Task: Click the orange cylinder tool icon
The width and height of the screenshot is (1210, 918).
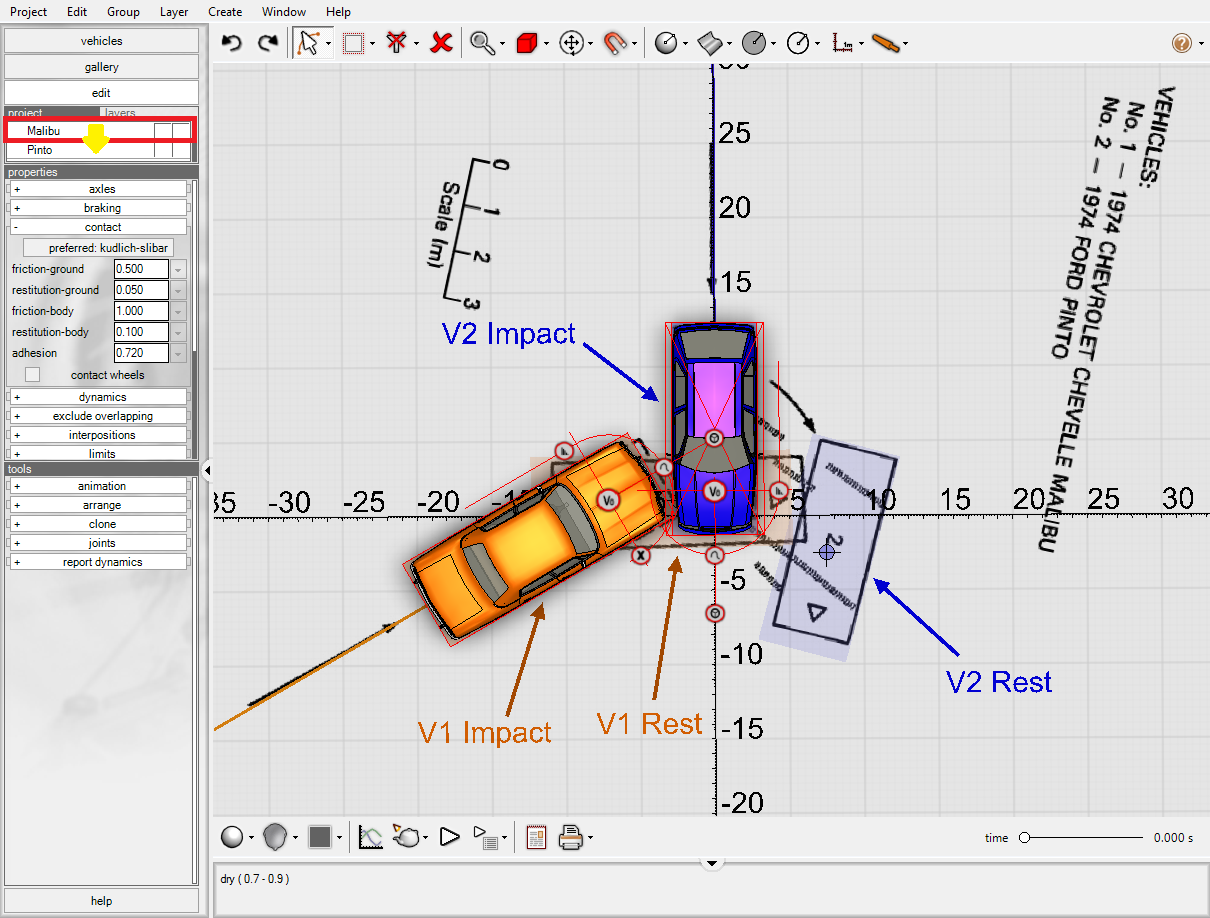Action: pos(886,43)
